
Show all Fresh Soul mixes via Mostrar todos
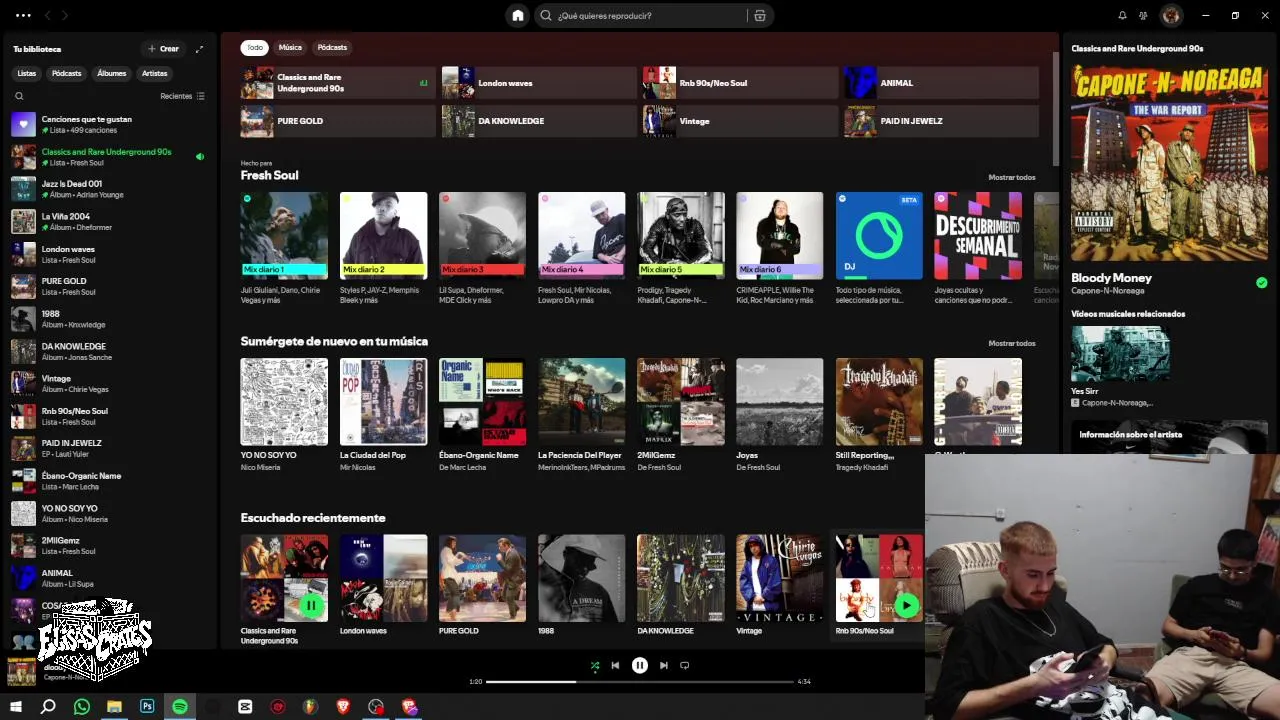coord(1011,177)
